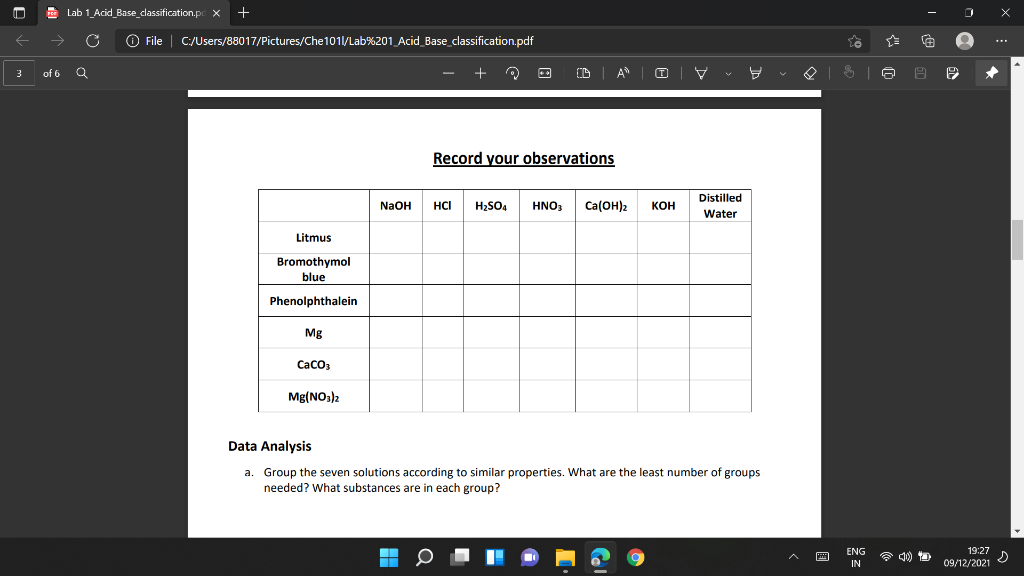
Task: Open the Draw pen color dropdown
Action: (727, 73)
